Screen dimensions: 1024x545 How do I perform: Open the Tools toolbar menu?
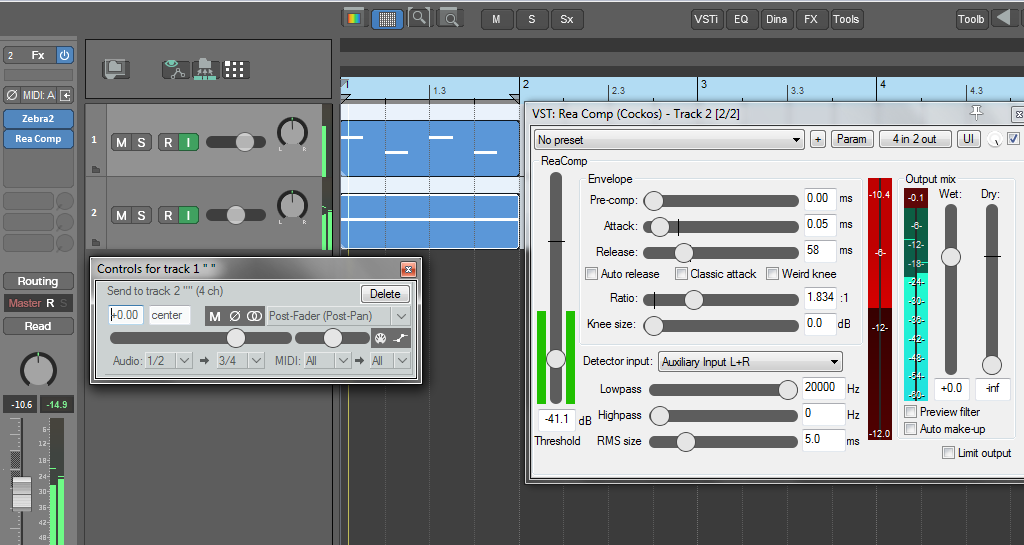846,20
